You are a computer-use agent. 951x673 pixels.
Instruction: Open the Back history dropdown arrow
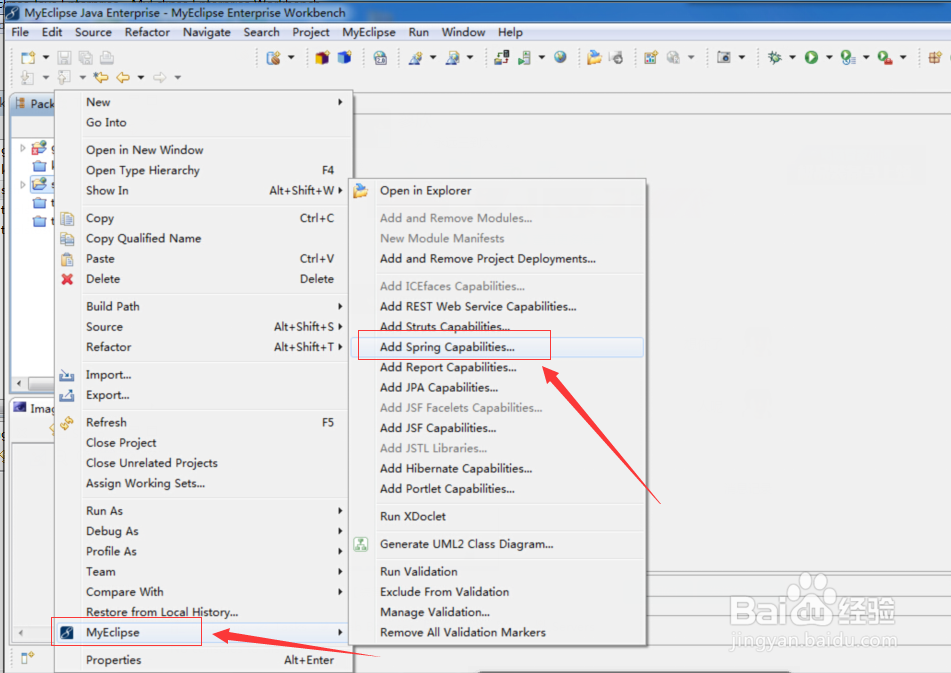(141, 77)
